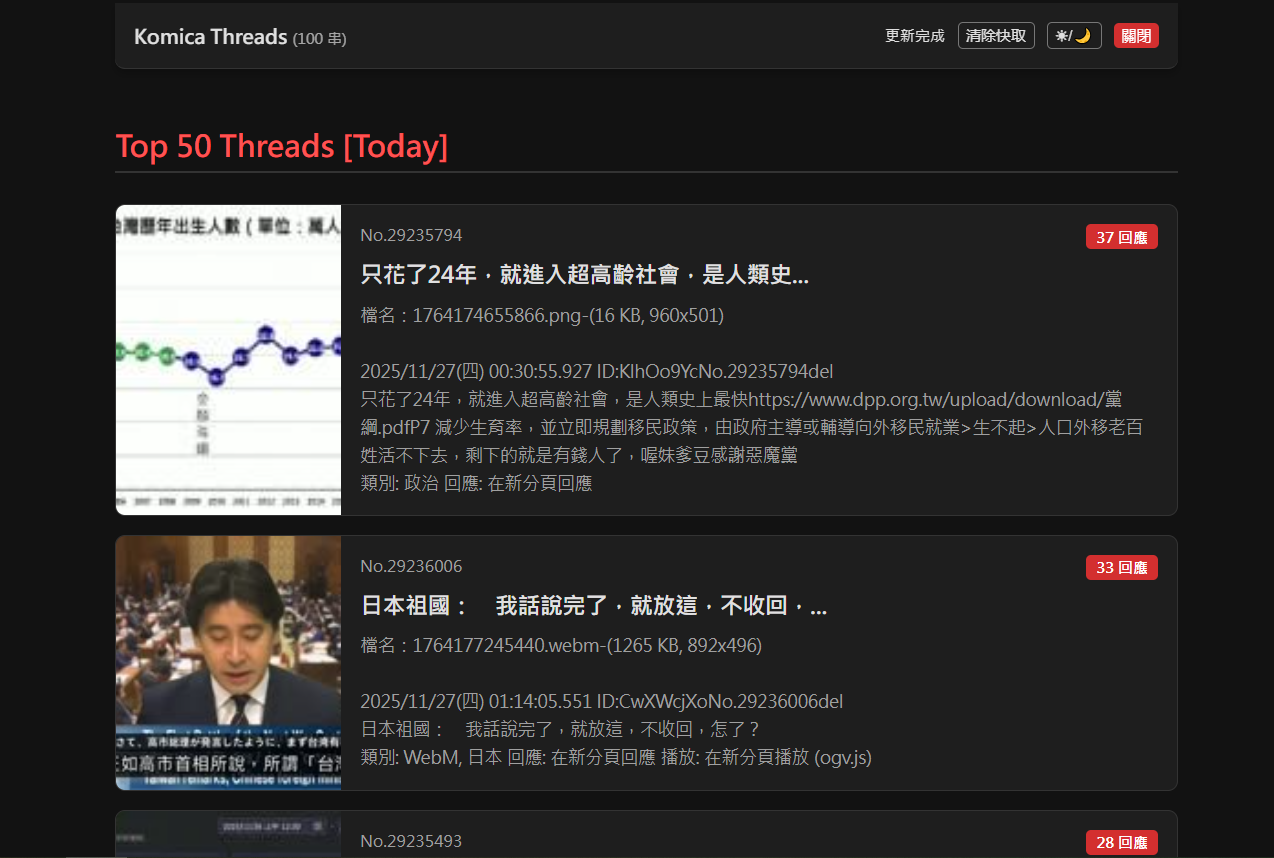This screenshot has height=858, width=1274.
Task: Select thread number No.29235493
Action: (x=411, y=841)
